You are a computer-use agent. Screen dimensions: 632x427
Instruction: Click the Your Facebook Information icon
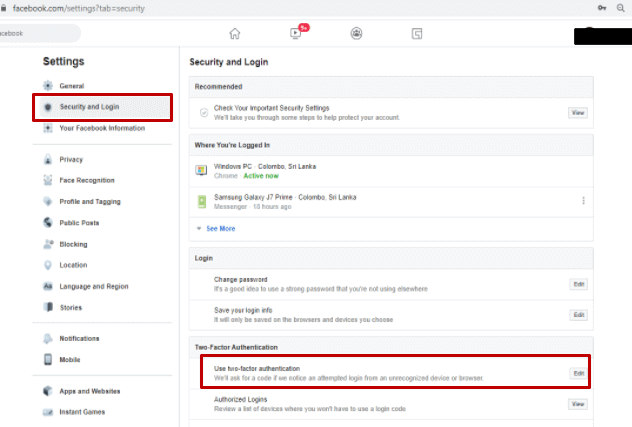[x=48, y=128]
